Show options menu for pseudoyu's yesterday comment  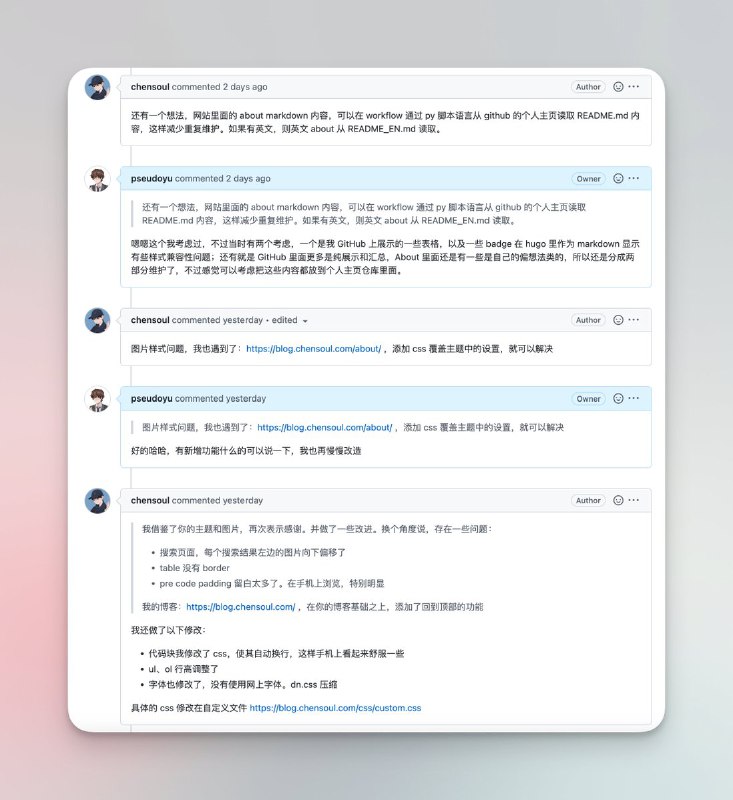click(x=634, y=399)
